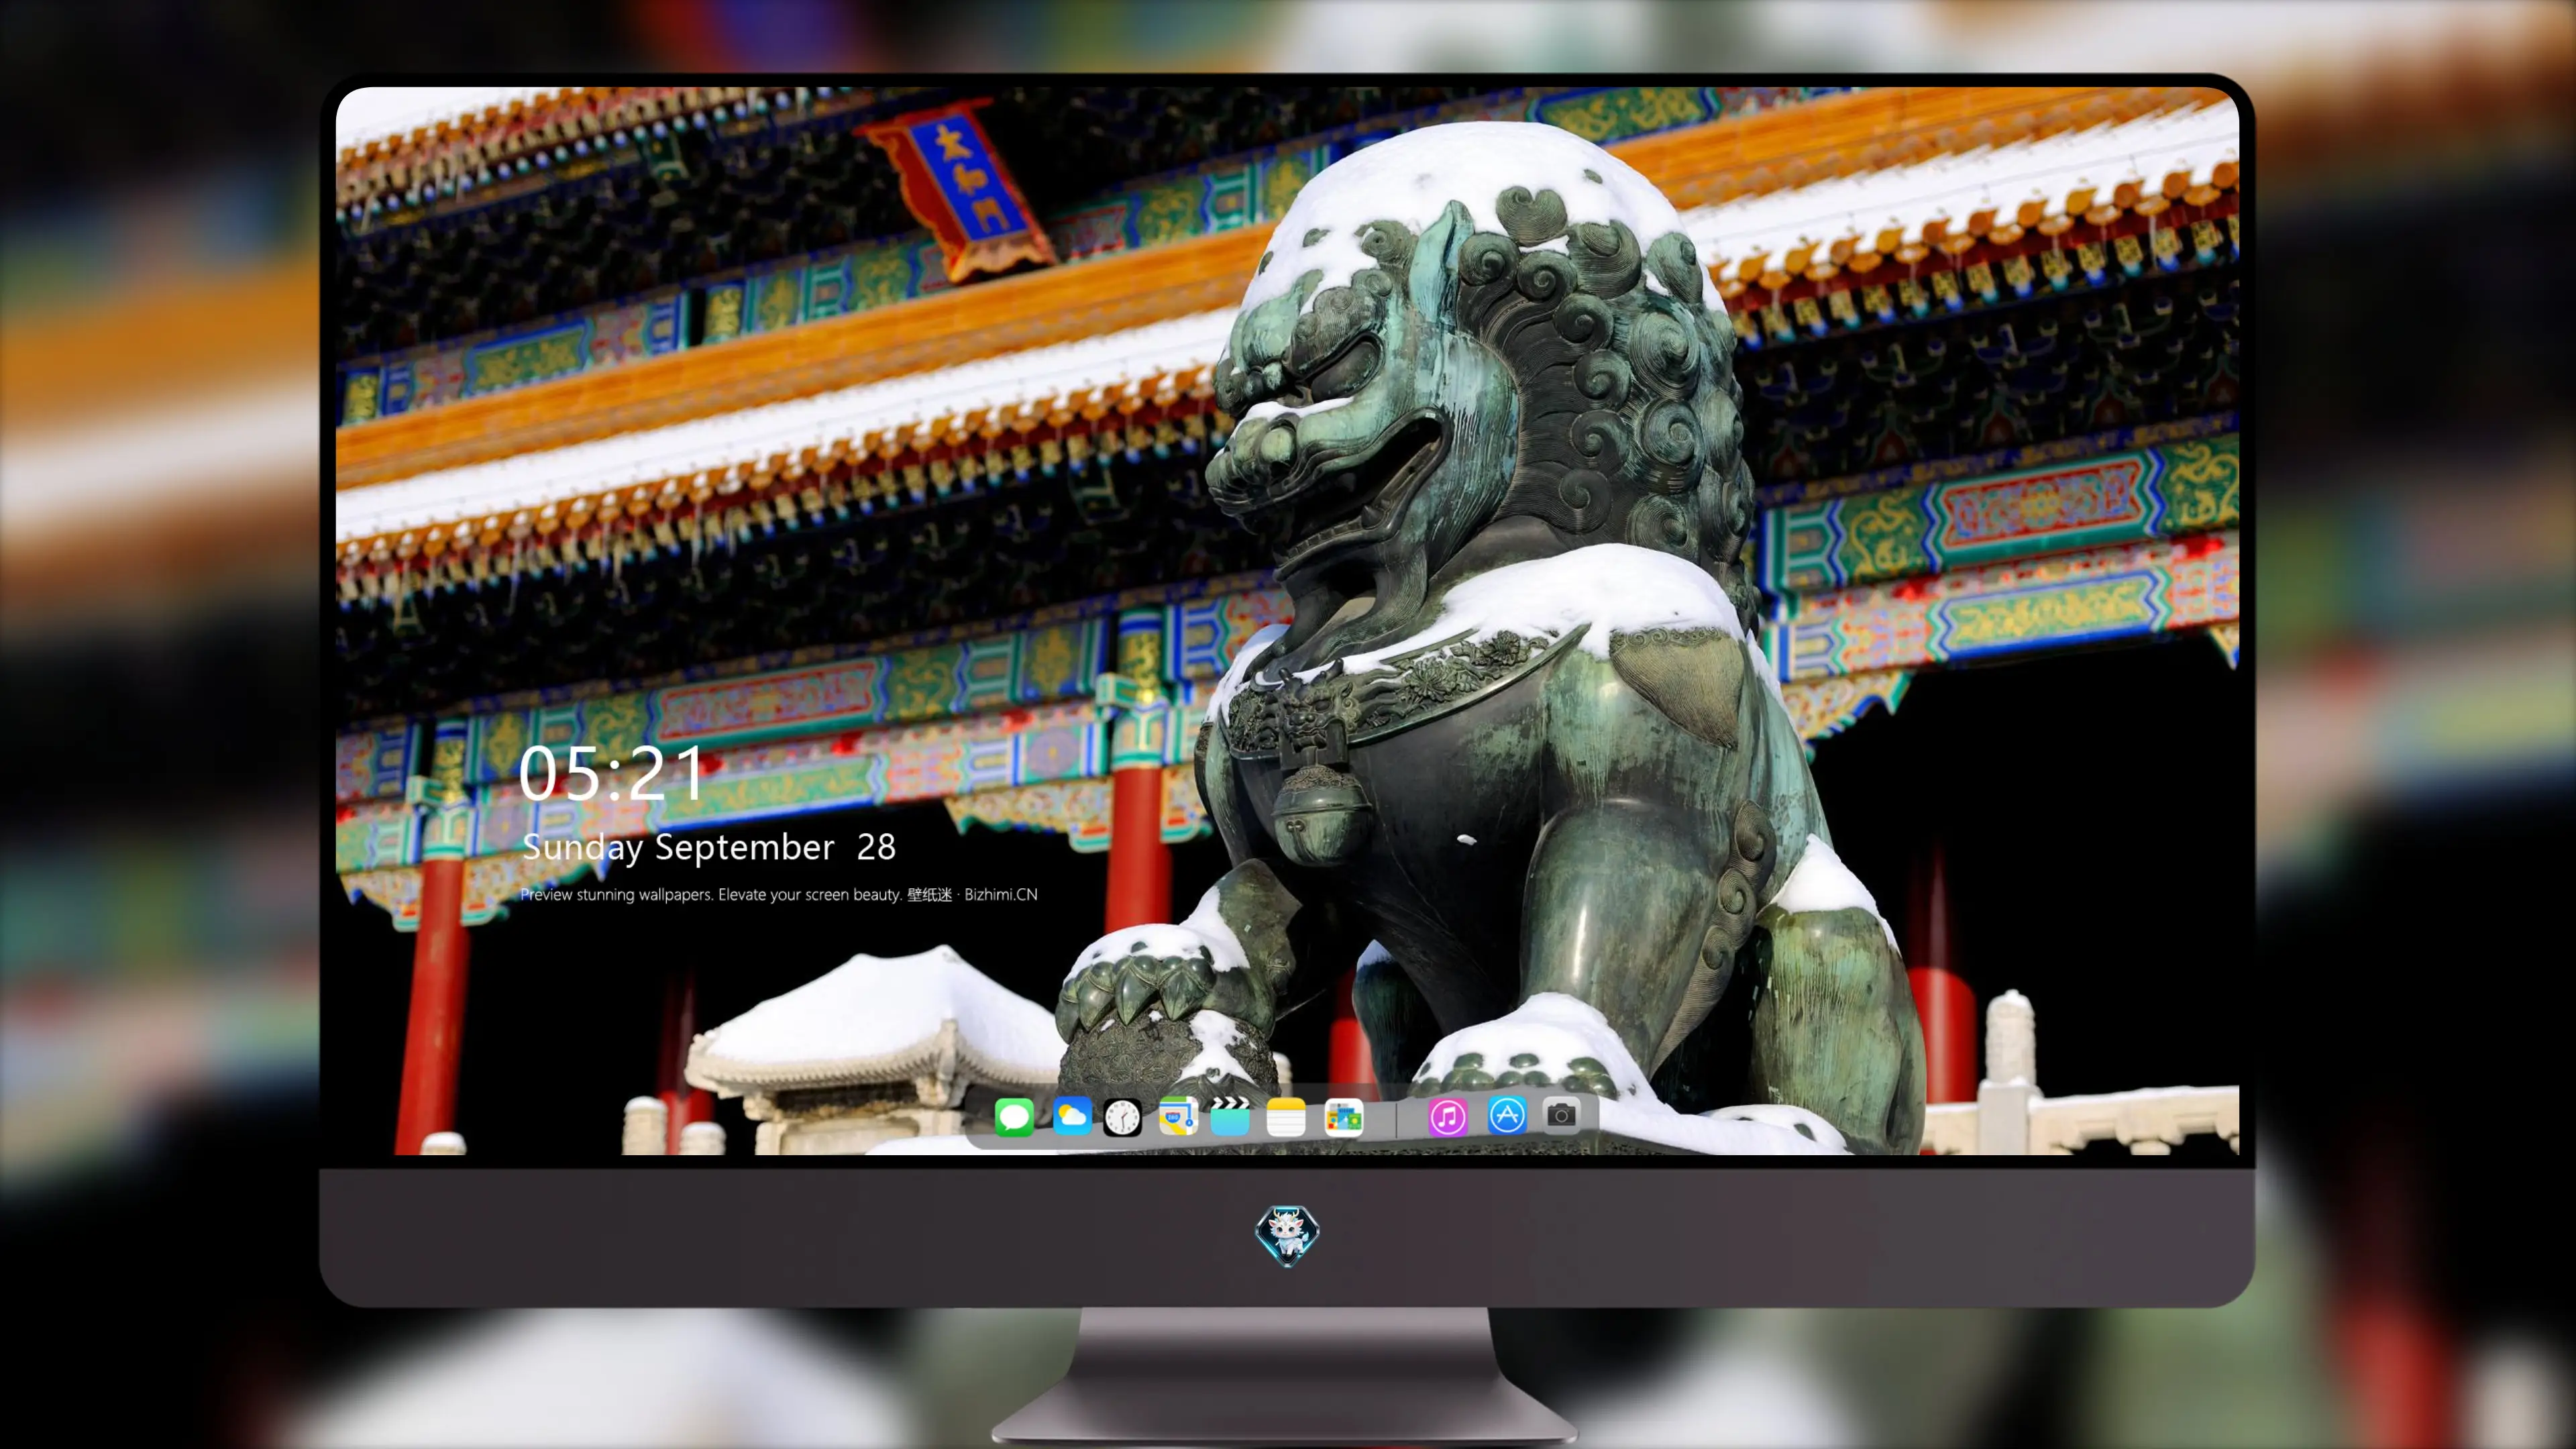This screenshot has width=2576, height=1449.
Task: Open the Videos clapperboard app in dock
Action: 1230,1116
